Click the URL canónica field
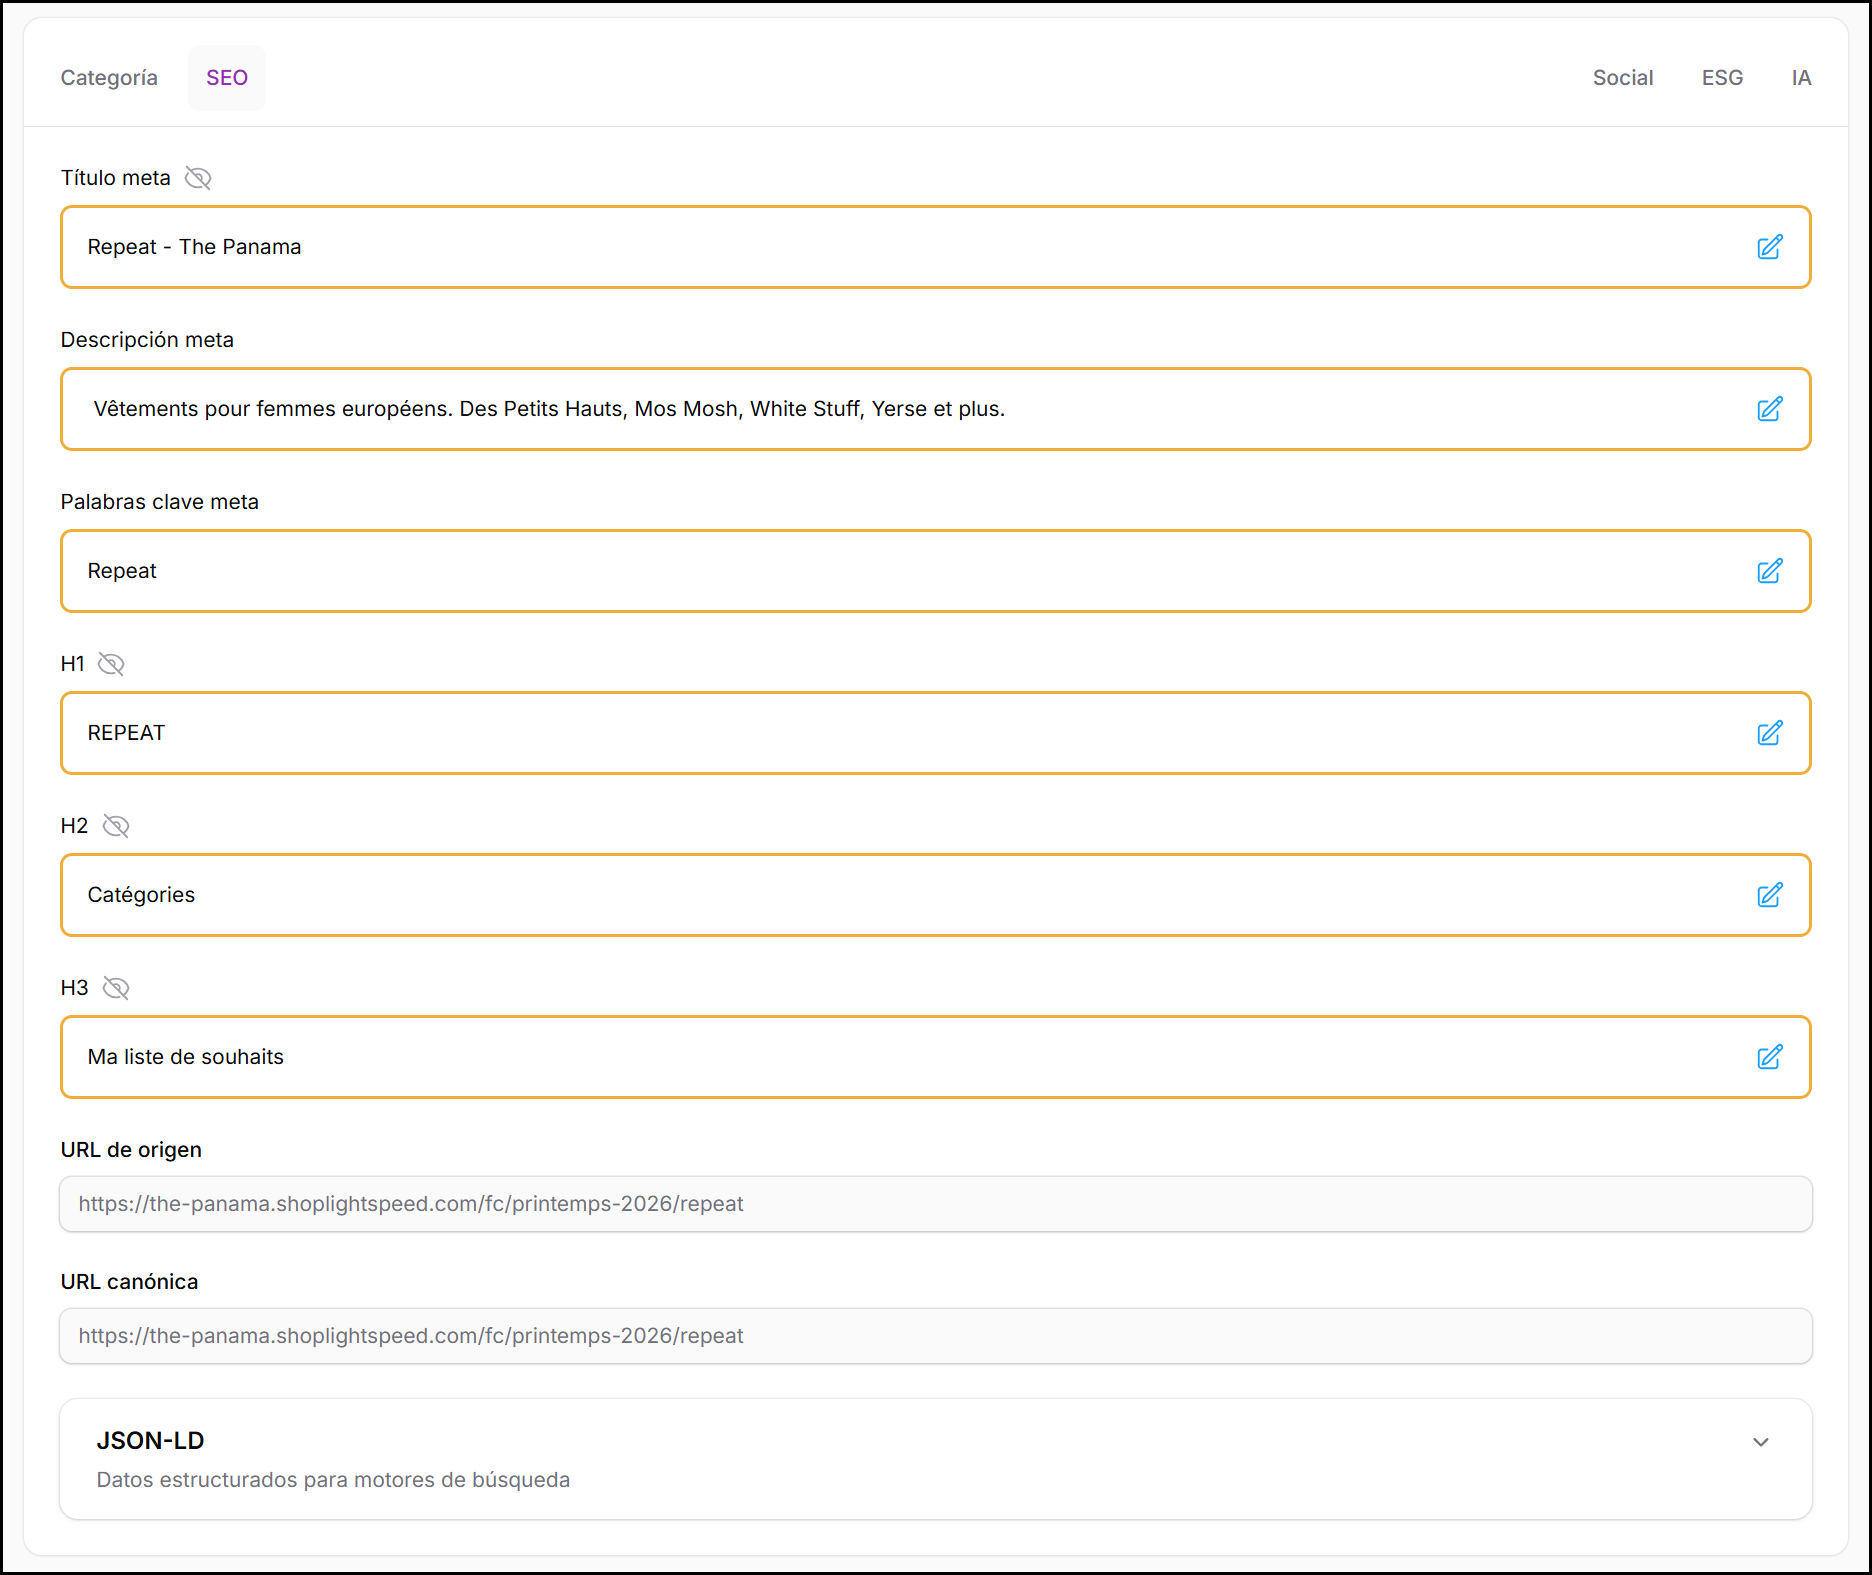Screen dimensions: 1872x1575 tap(935, 1336)
